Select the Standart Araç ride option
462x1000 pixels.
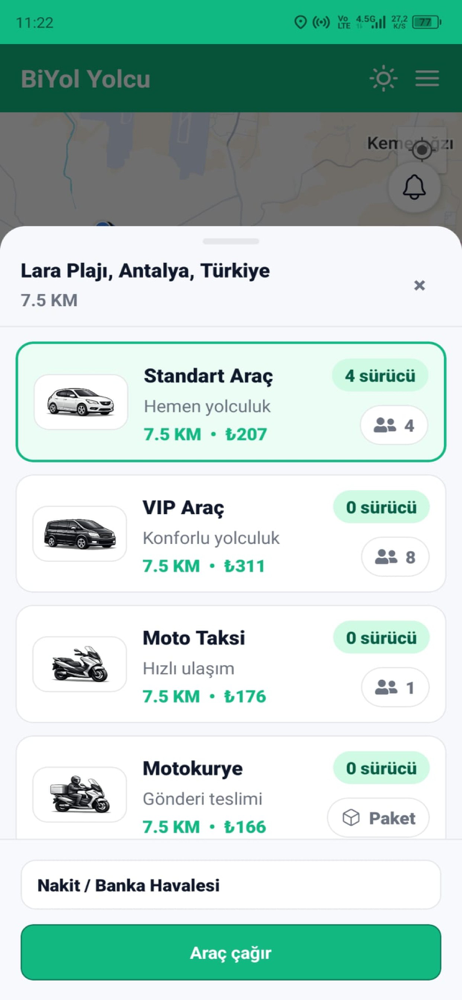231,402
